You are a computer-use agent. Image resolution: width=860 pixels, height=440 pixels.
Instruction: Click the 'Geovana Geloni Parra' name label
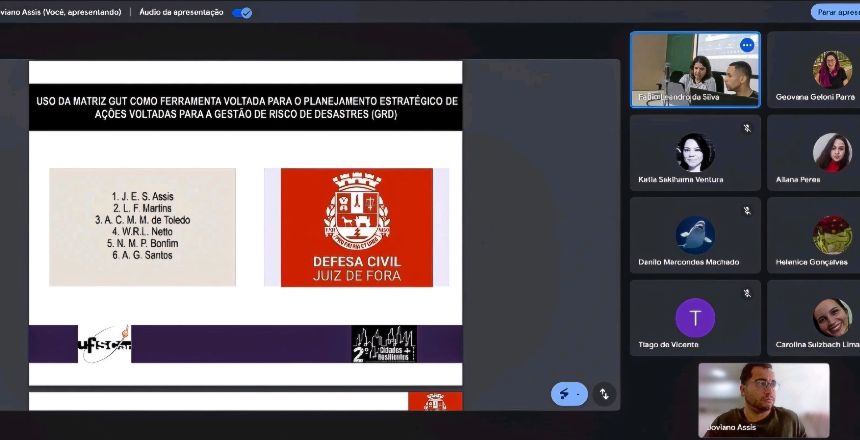click(815, 97)
